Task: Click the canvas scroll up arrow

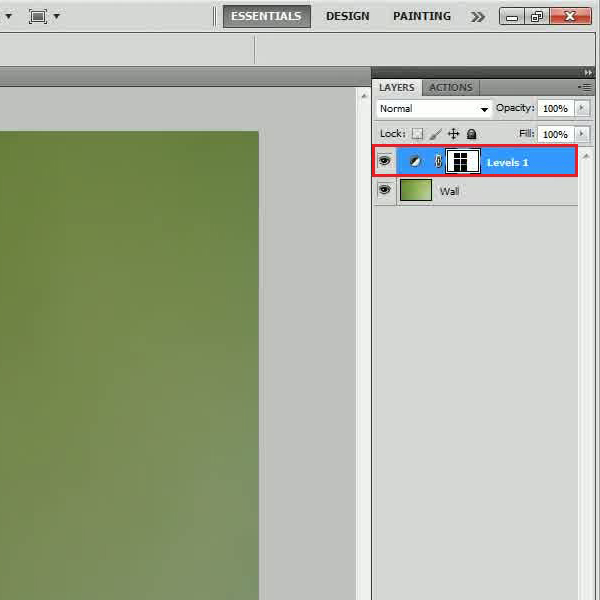Action: (x=364, y=96)
